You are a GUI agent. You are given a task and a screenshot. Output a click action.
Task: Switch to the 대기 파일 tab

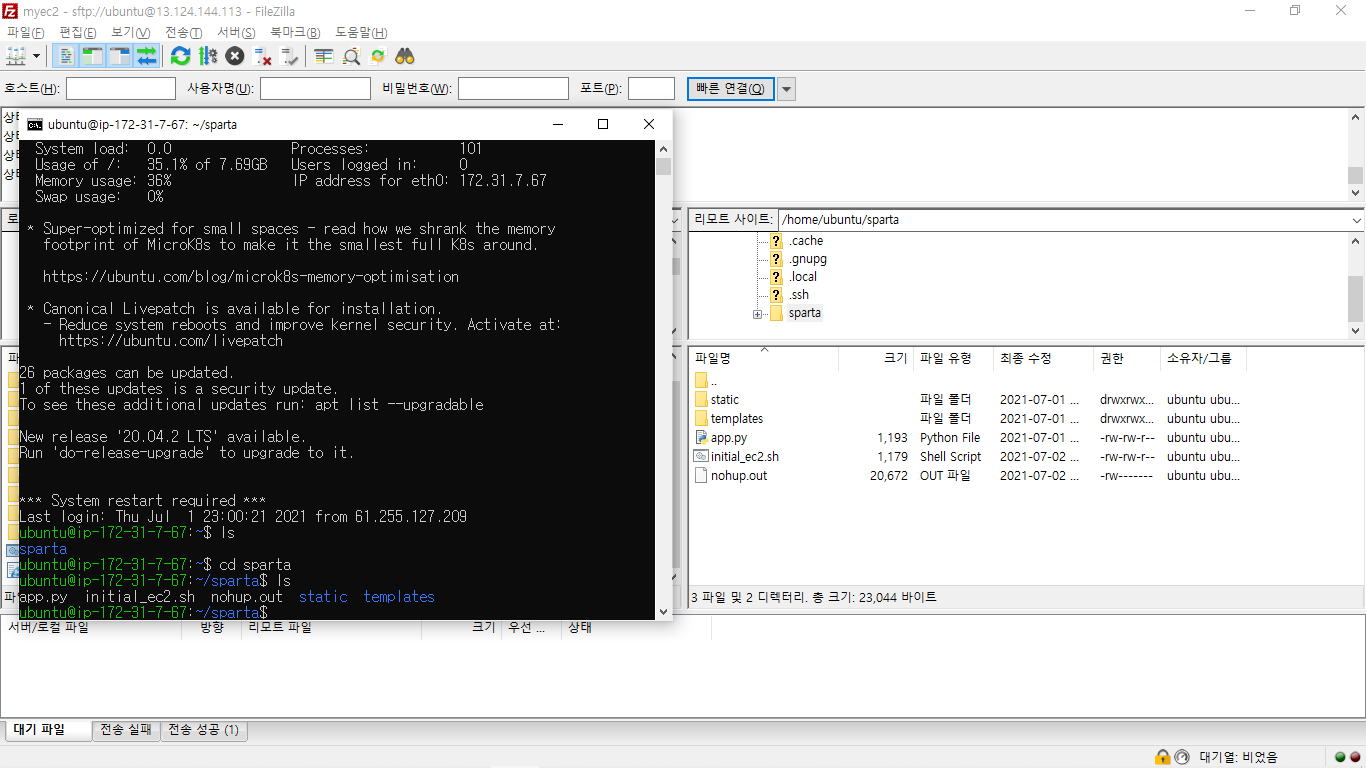(46, 730)
